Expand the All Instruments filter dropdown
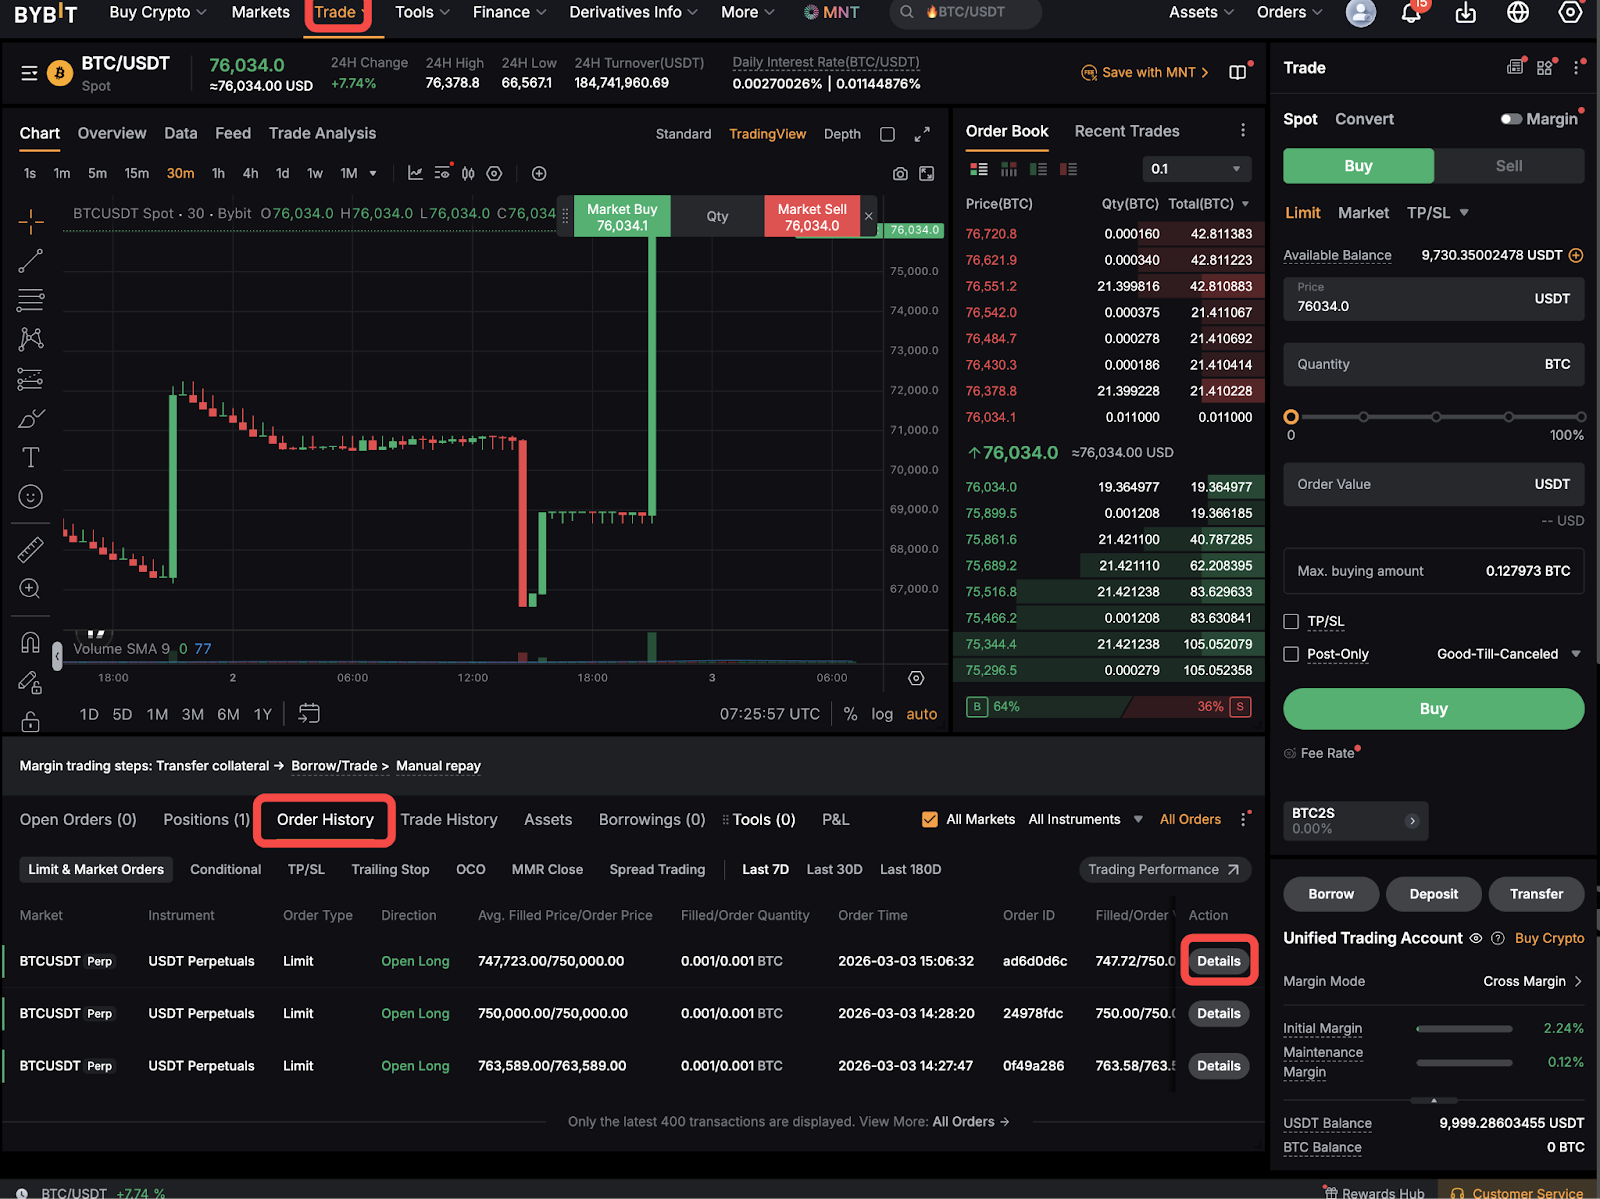 pos(1085,819)
